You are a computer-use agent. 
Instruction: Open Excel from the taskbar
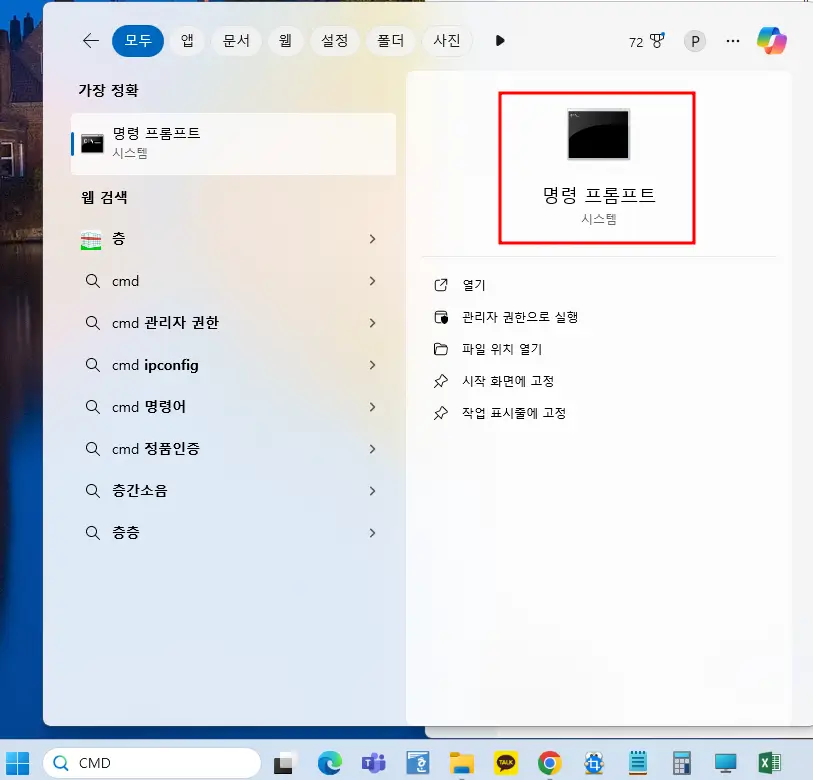pos(768,762)
